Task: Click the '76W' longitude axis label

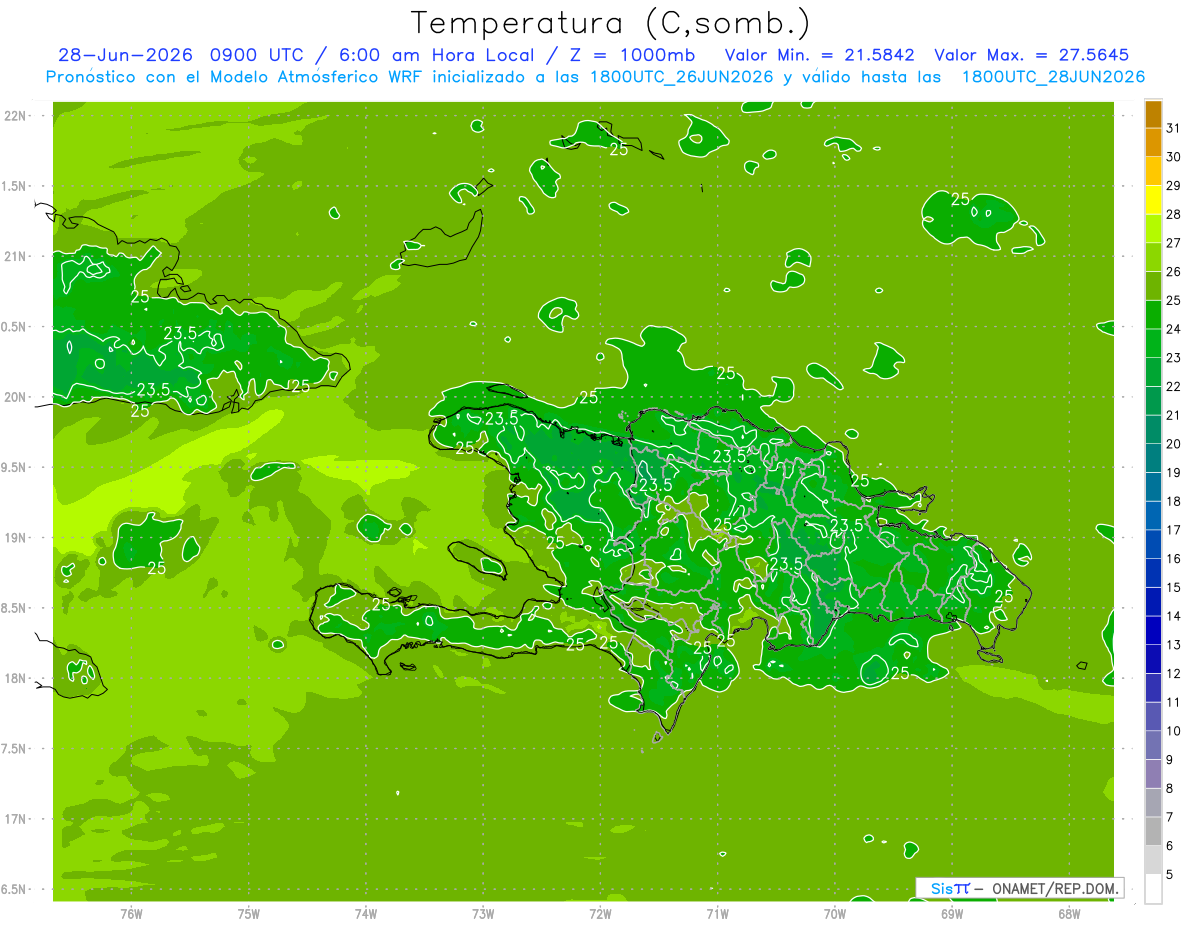Action: pos(131,913)
